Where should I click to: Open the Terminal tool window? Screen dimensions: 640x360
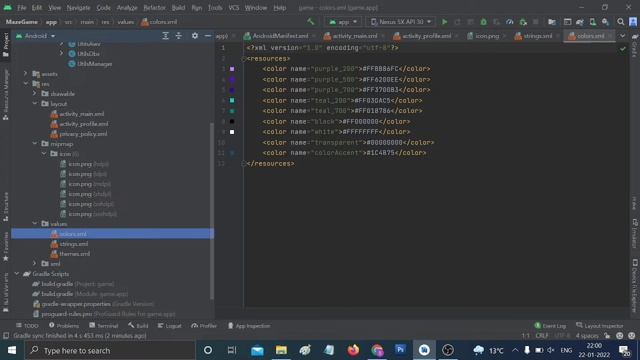[104, 326]
